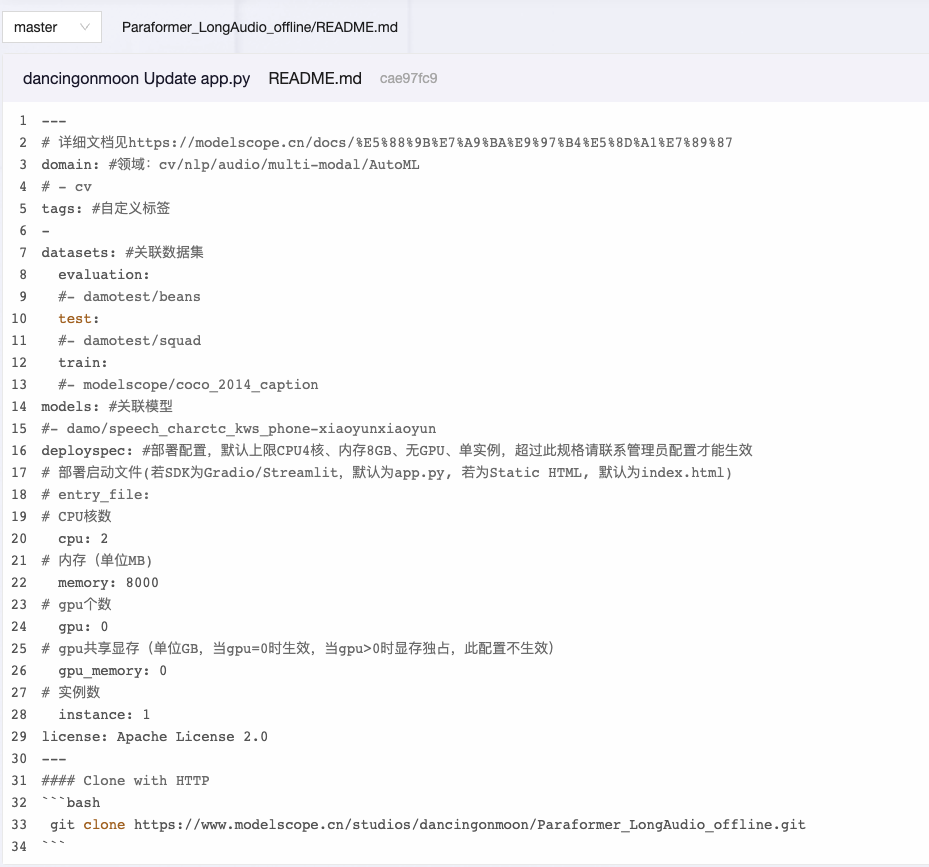Click the 'cpu: 2' setting
The height and width of the screenshot is (867, 929).
(x=83, y=539)
